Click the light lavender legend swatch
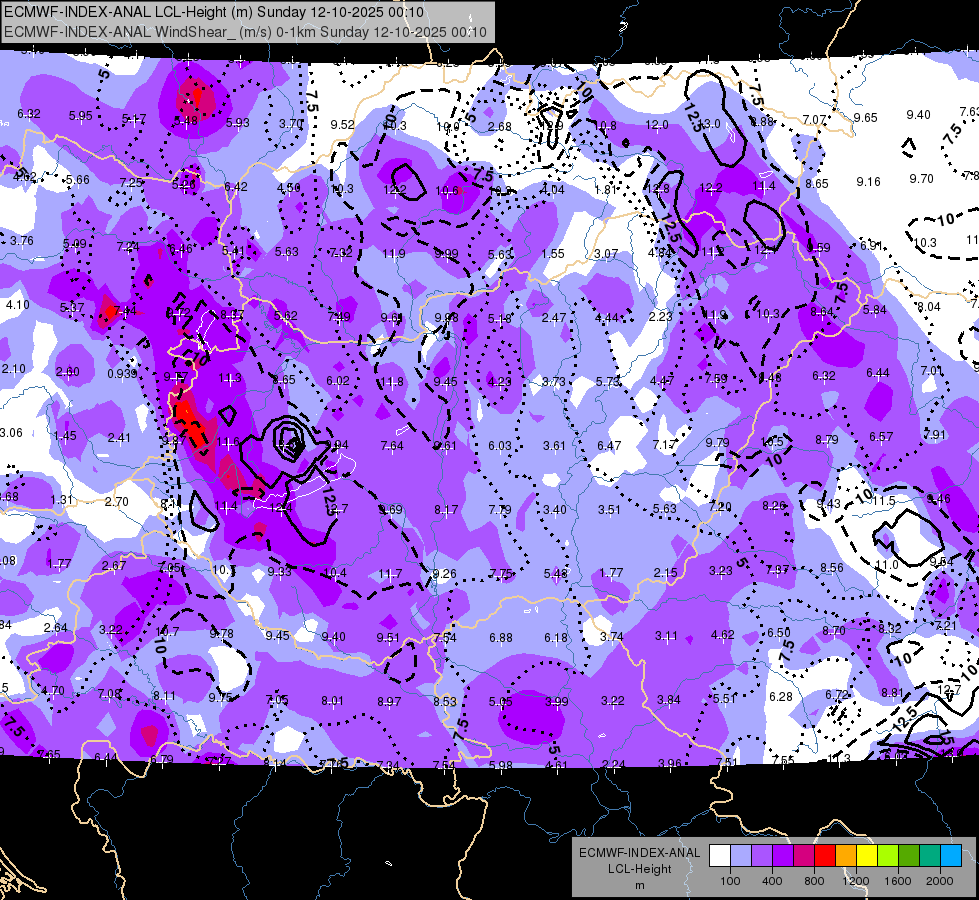Image resolution: width=979 pixels, height=900 pixels. (x=741, y=855)
